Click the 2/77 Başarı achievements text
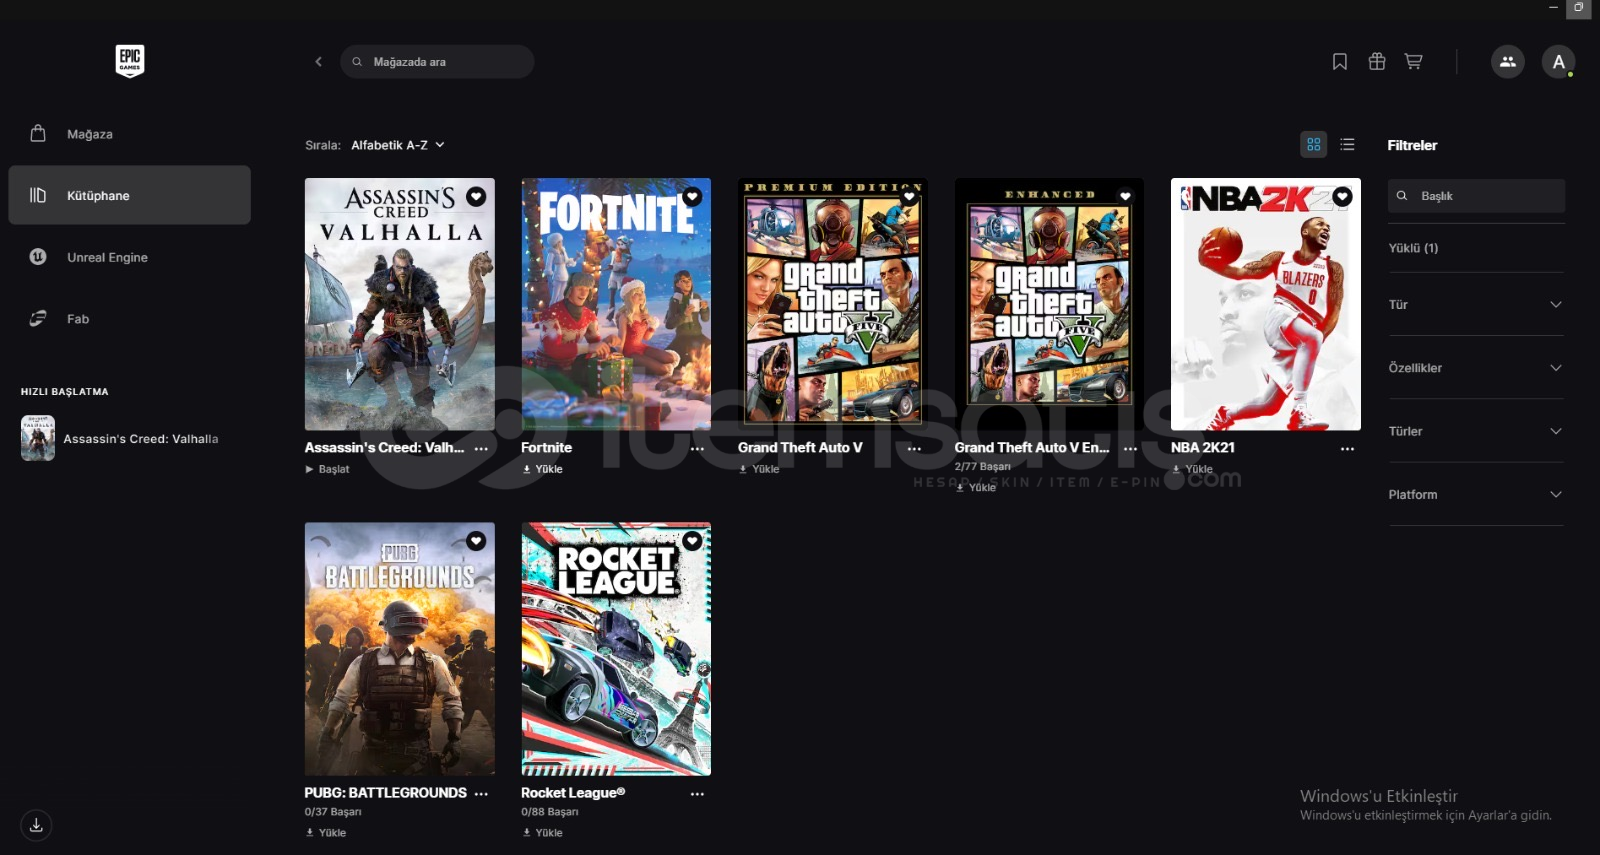Image resolution: width=1600 pixels, height=855 pixels. tap(983, 467)
